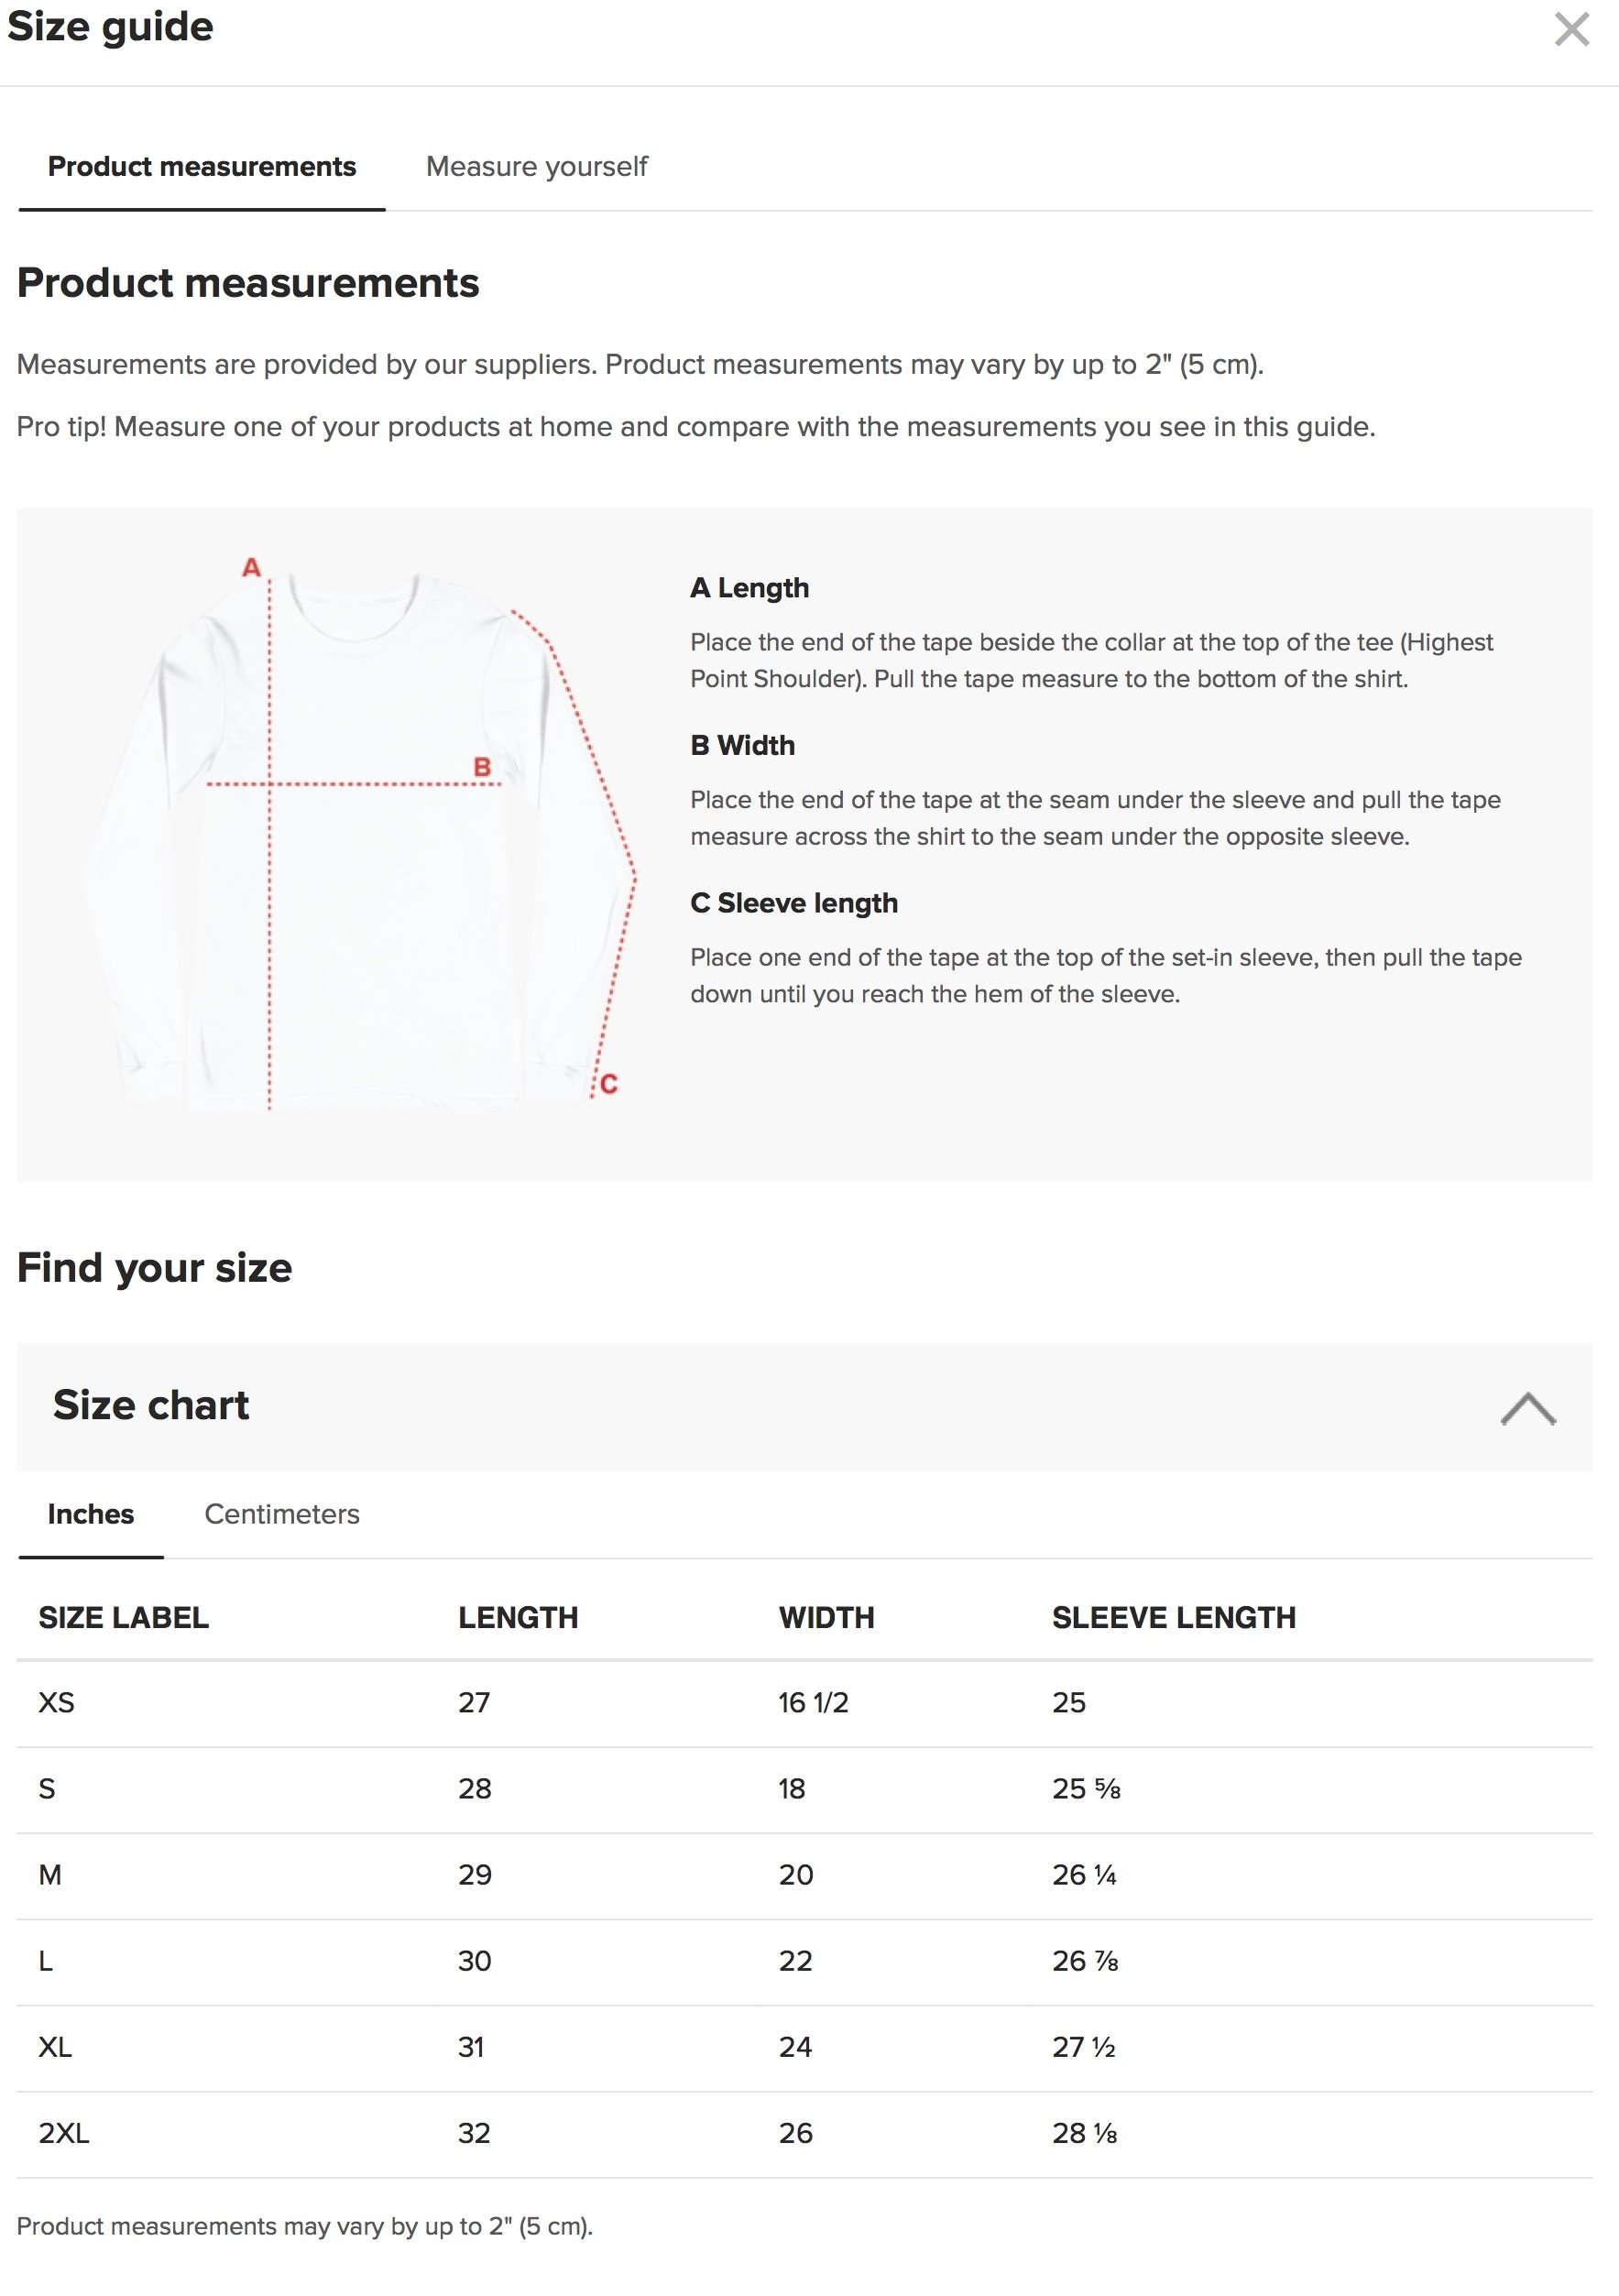The height and width of the screenshot is (2296, 1619).
Task: Click the Find your size heading
Action: pos(155,1268)
